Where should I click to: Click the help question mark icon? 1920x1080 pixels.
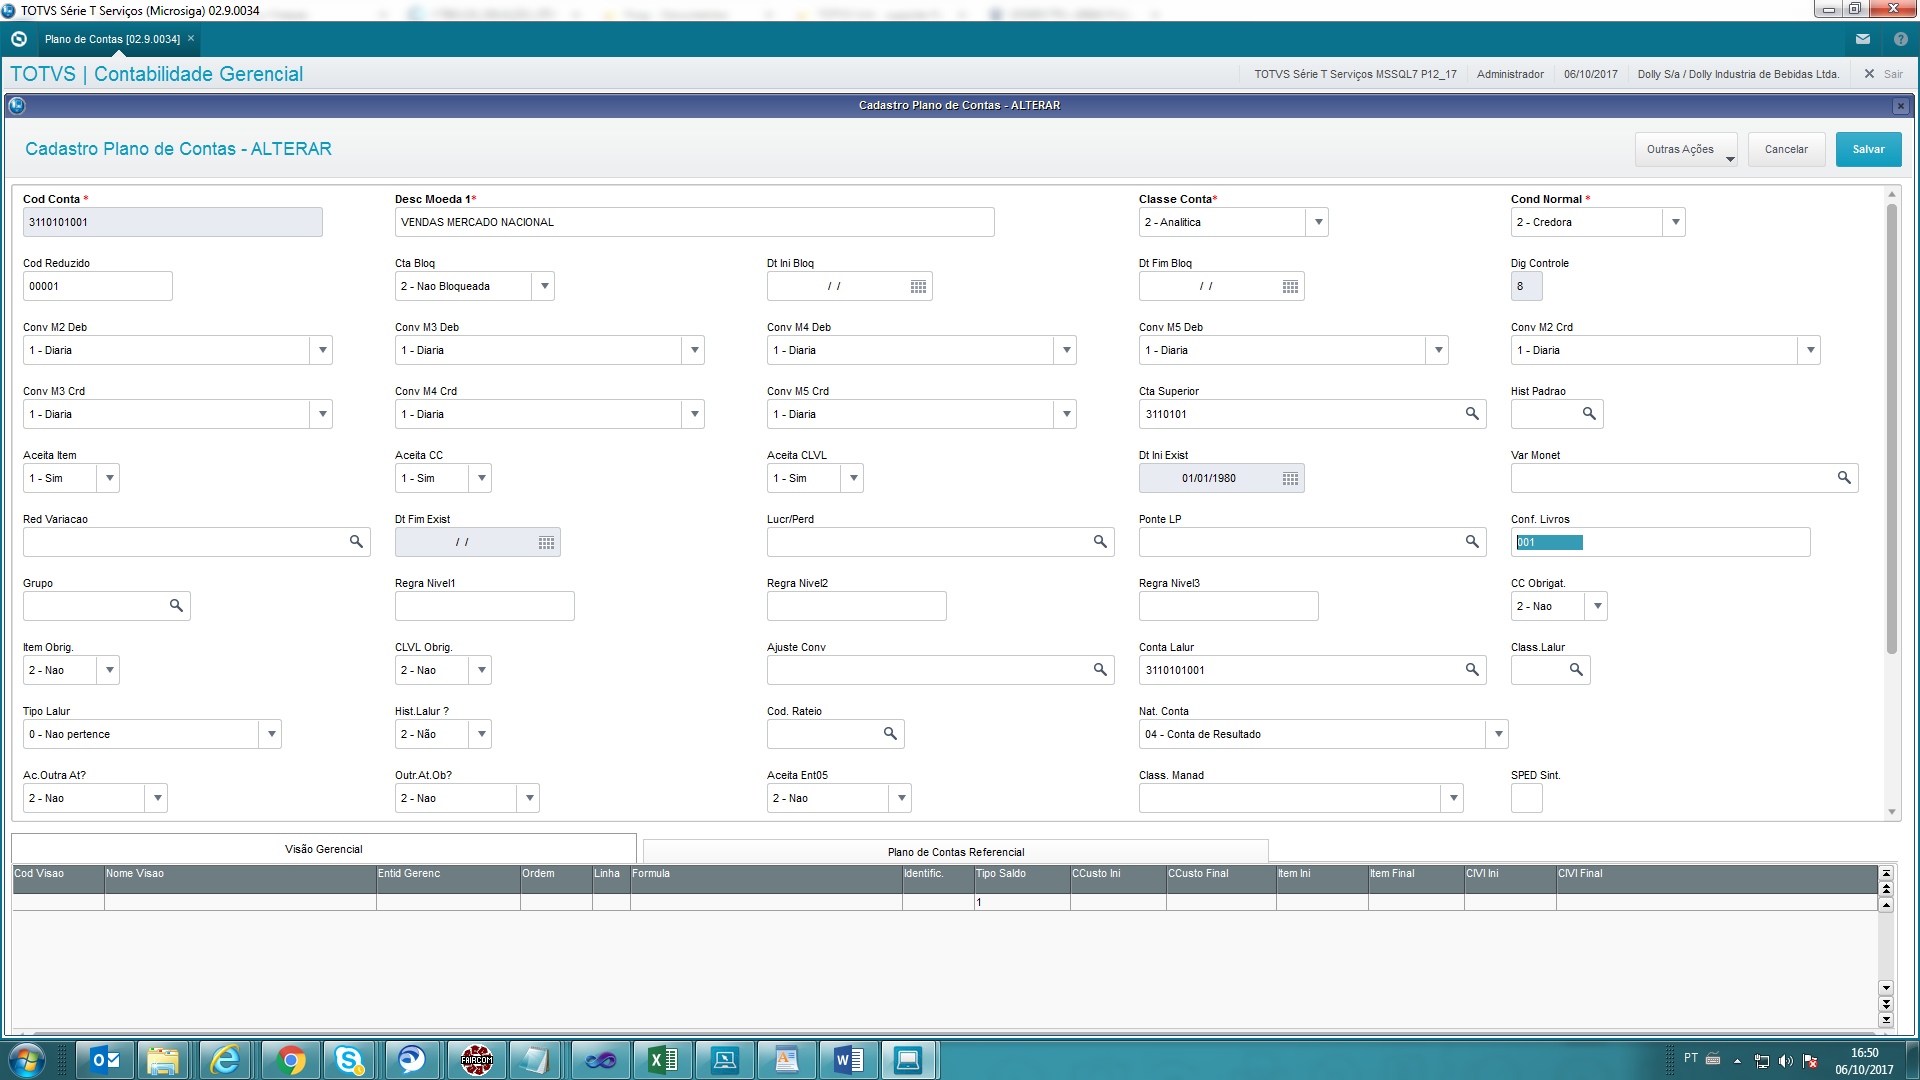click(1901, 39)
